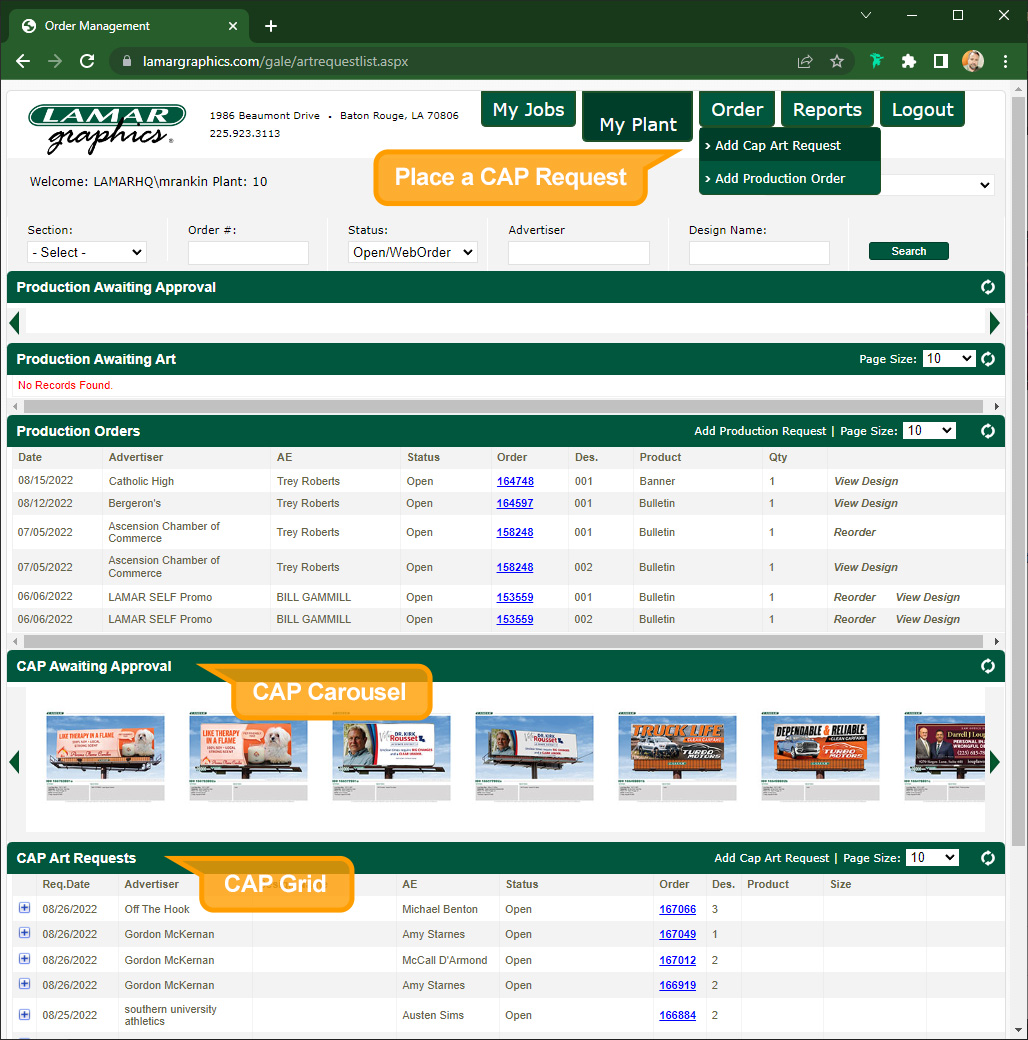The height and width of the screenshot is (1040, 1028).
Task: Click the browser address bar URL
Action: (275, 62)
